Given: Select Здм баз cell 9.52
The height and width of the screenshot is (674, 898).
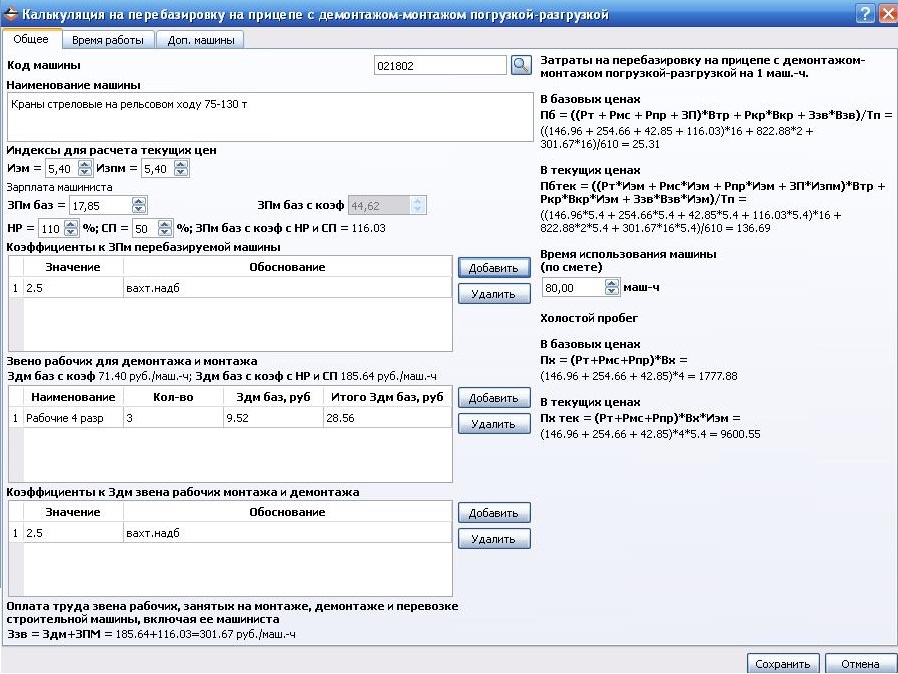Looking at the screenshot, I should (273, 418).
